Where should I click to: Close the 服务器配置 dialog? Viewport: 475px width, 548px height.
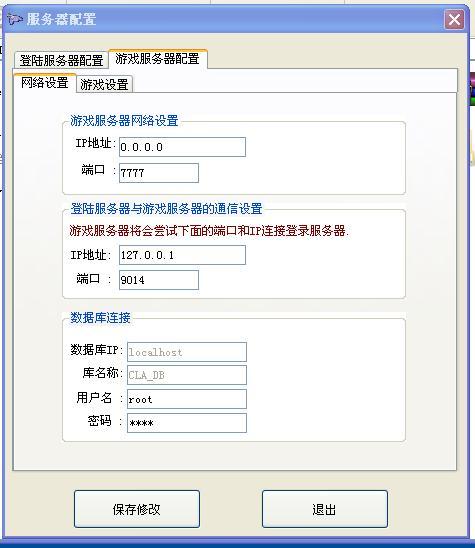(x=454, y=19)
